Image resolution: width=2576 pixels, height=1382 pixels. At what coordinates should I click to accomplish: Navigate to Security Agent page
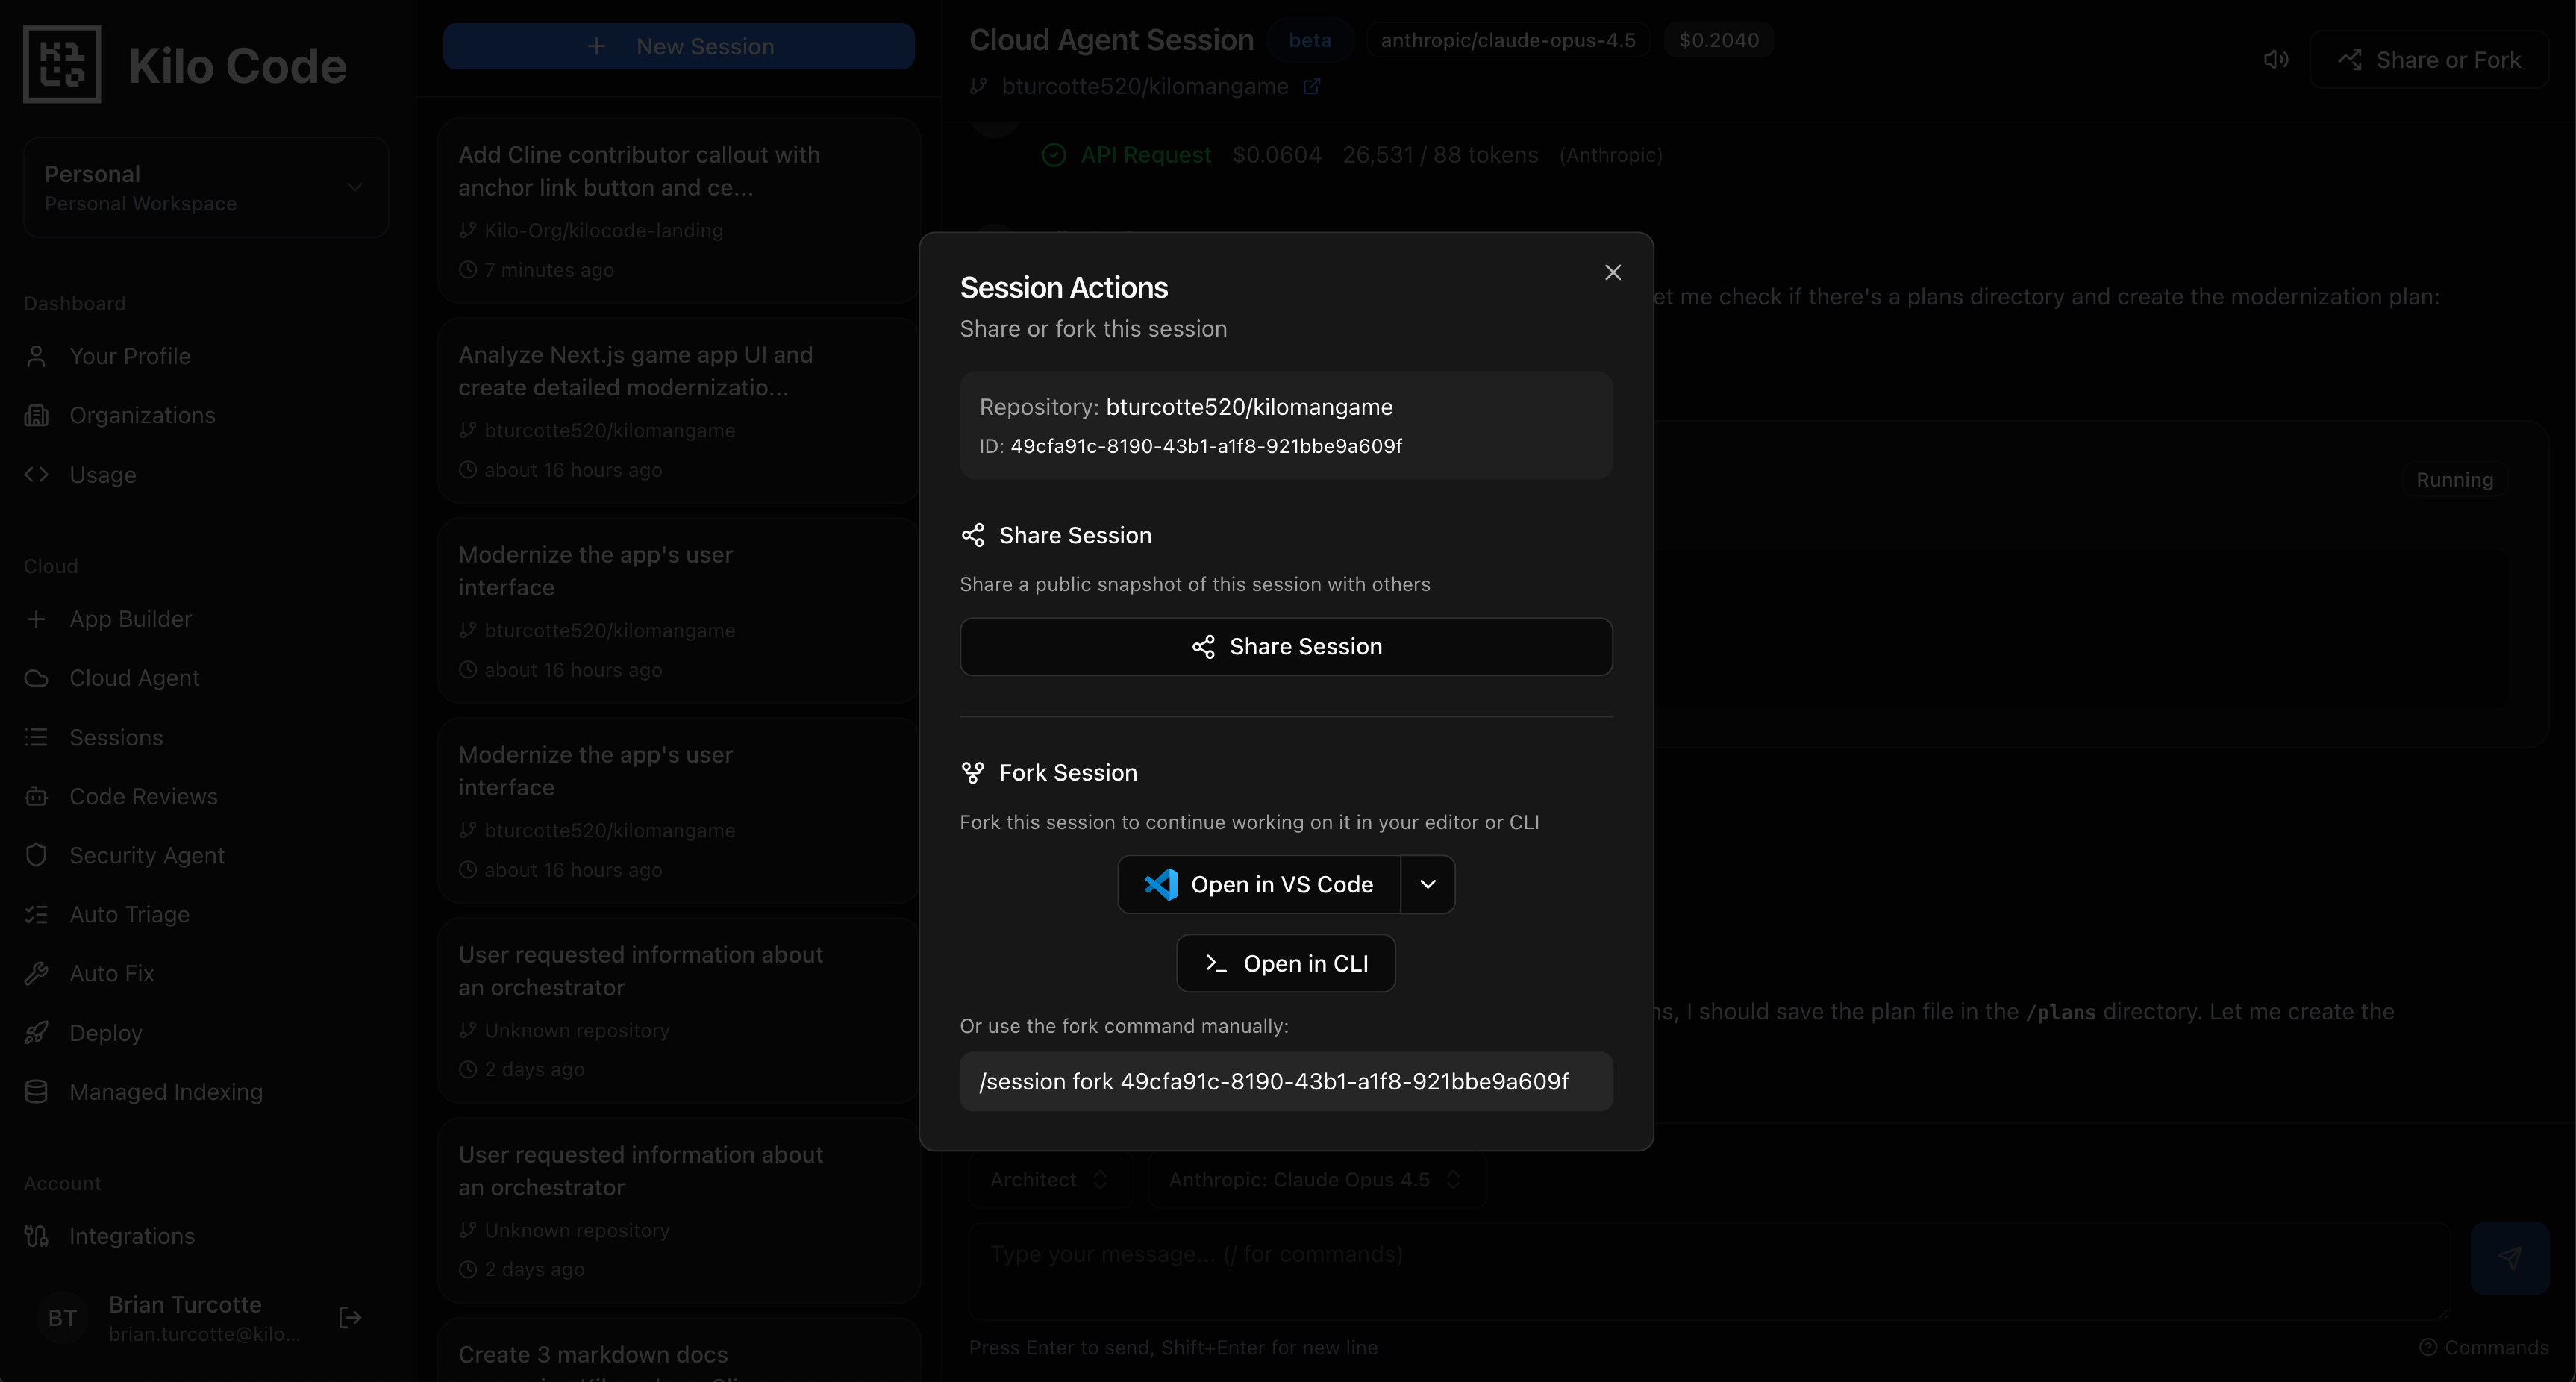[x=146, y=855]
